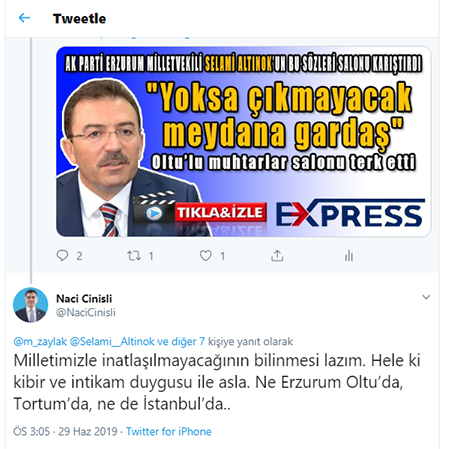Click the Tweetle header title
This screenshot has width=450, height=449.
(x=79, y=19)
